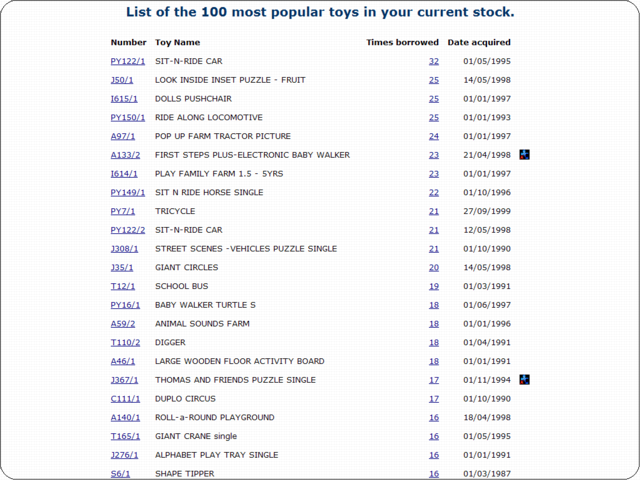This screenshot has width=640, height=480.
Task: Open toy number T12/1 link
Action: click(x=122, y=287)
